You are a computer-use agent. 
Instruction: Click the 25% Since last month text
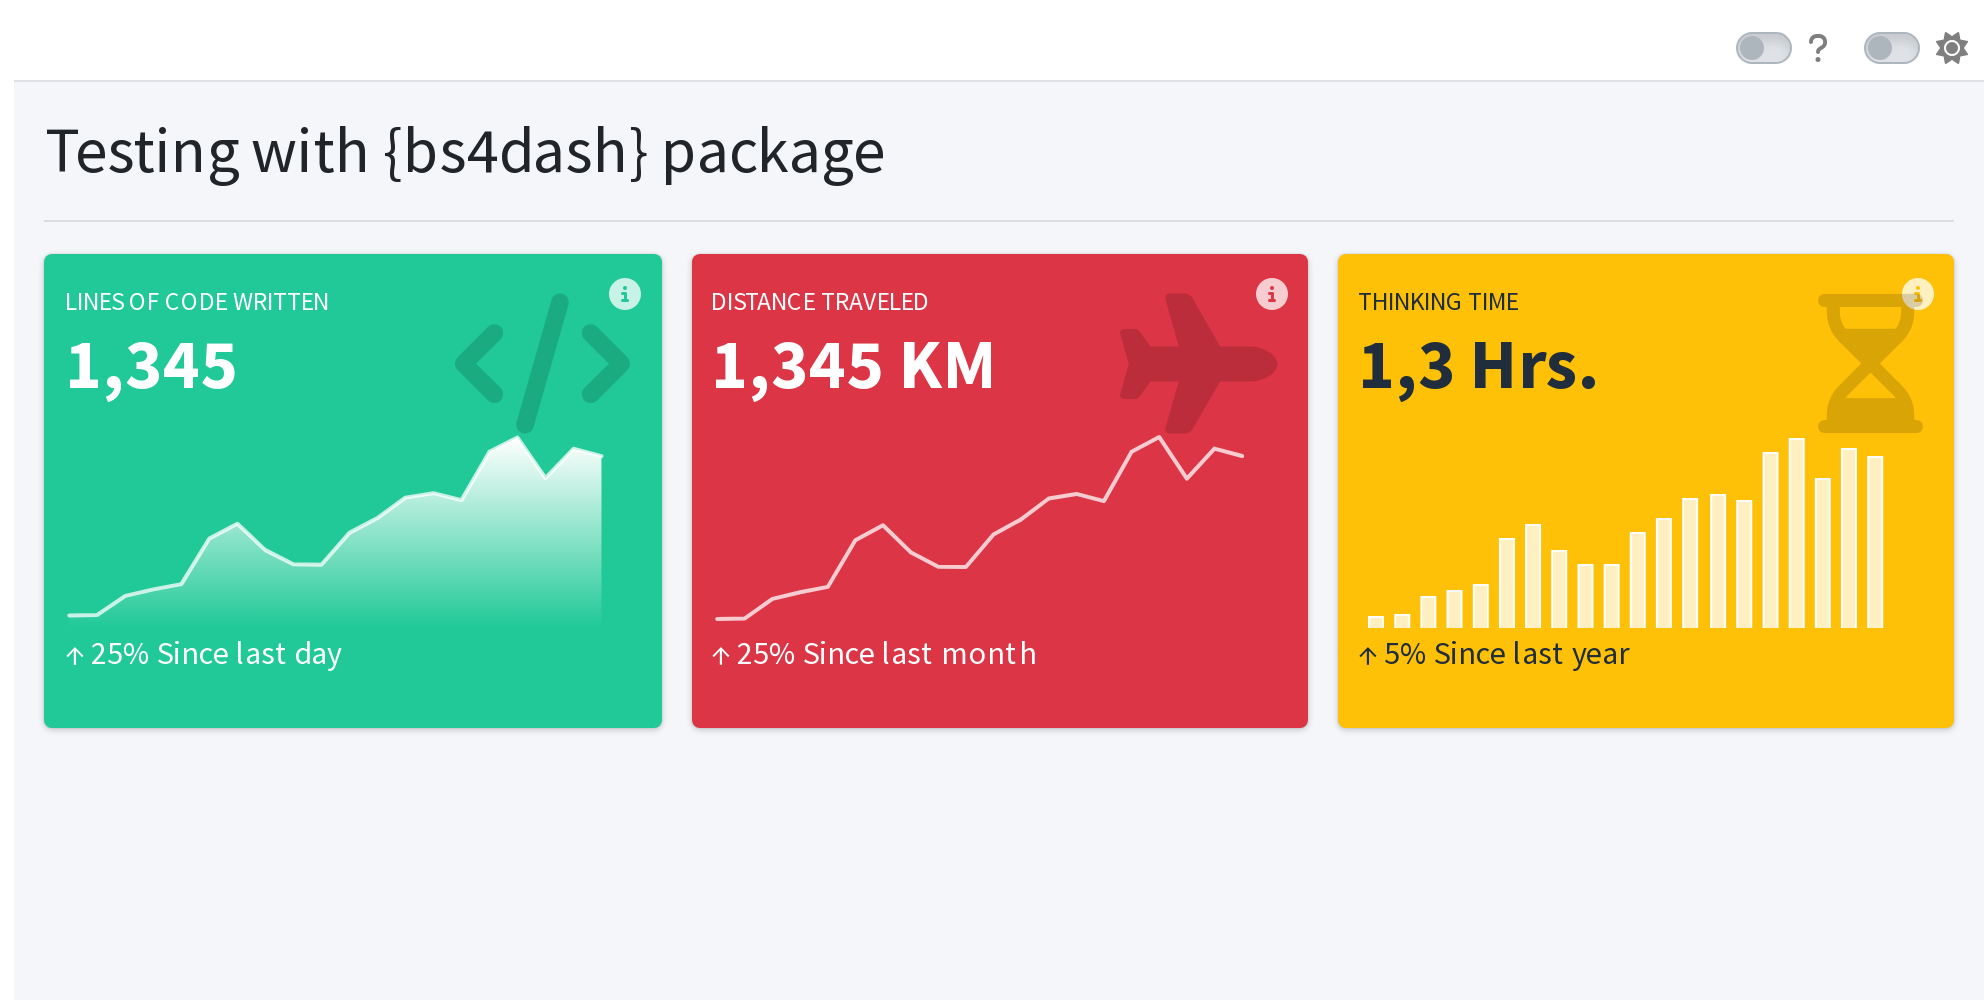[886, 654]
